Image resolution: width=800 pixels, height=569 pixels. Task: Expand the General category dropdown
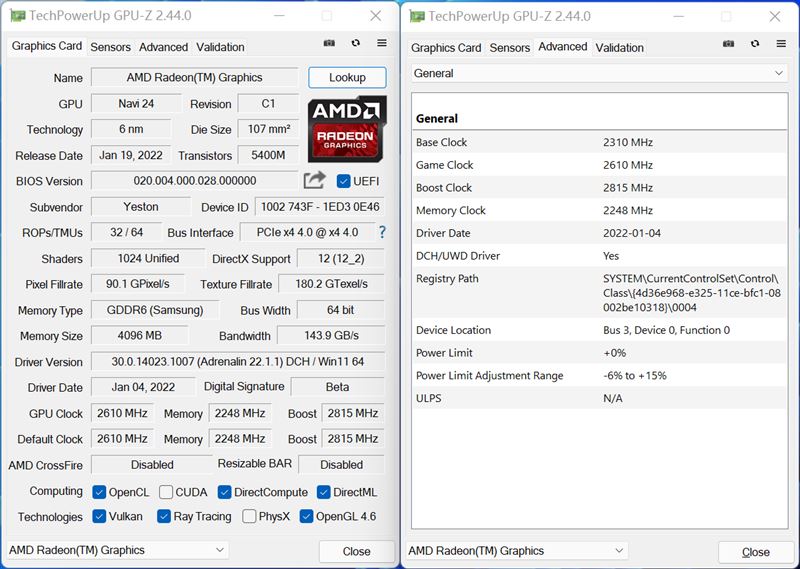pyautogui.click(x=600, y=73)
